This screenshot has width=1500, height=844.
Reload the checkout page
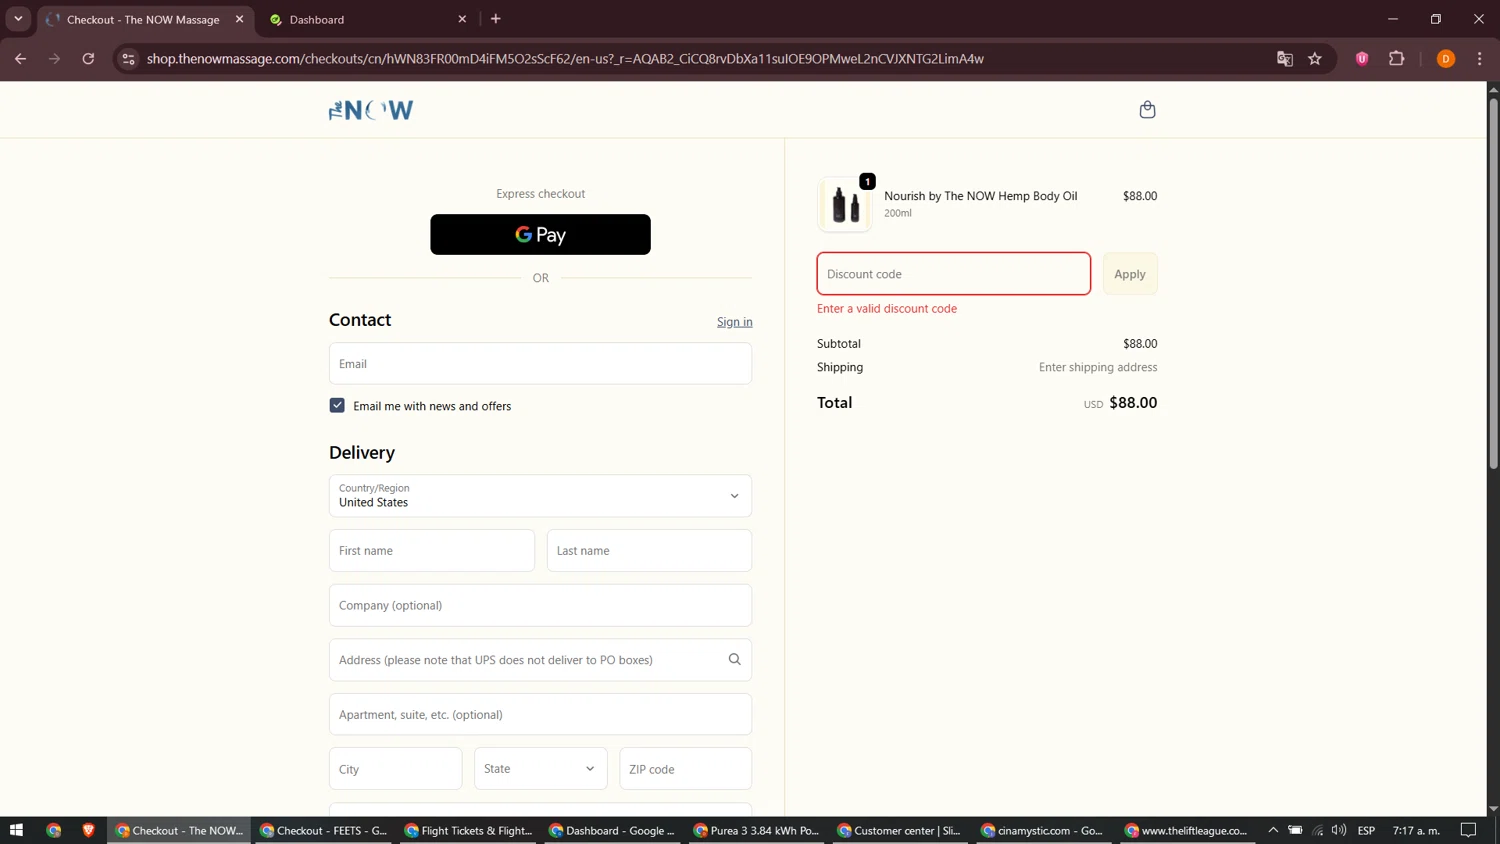coord(88,59)
